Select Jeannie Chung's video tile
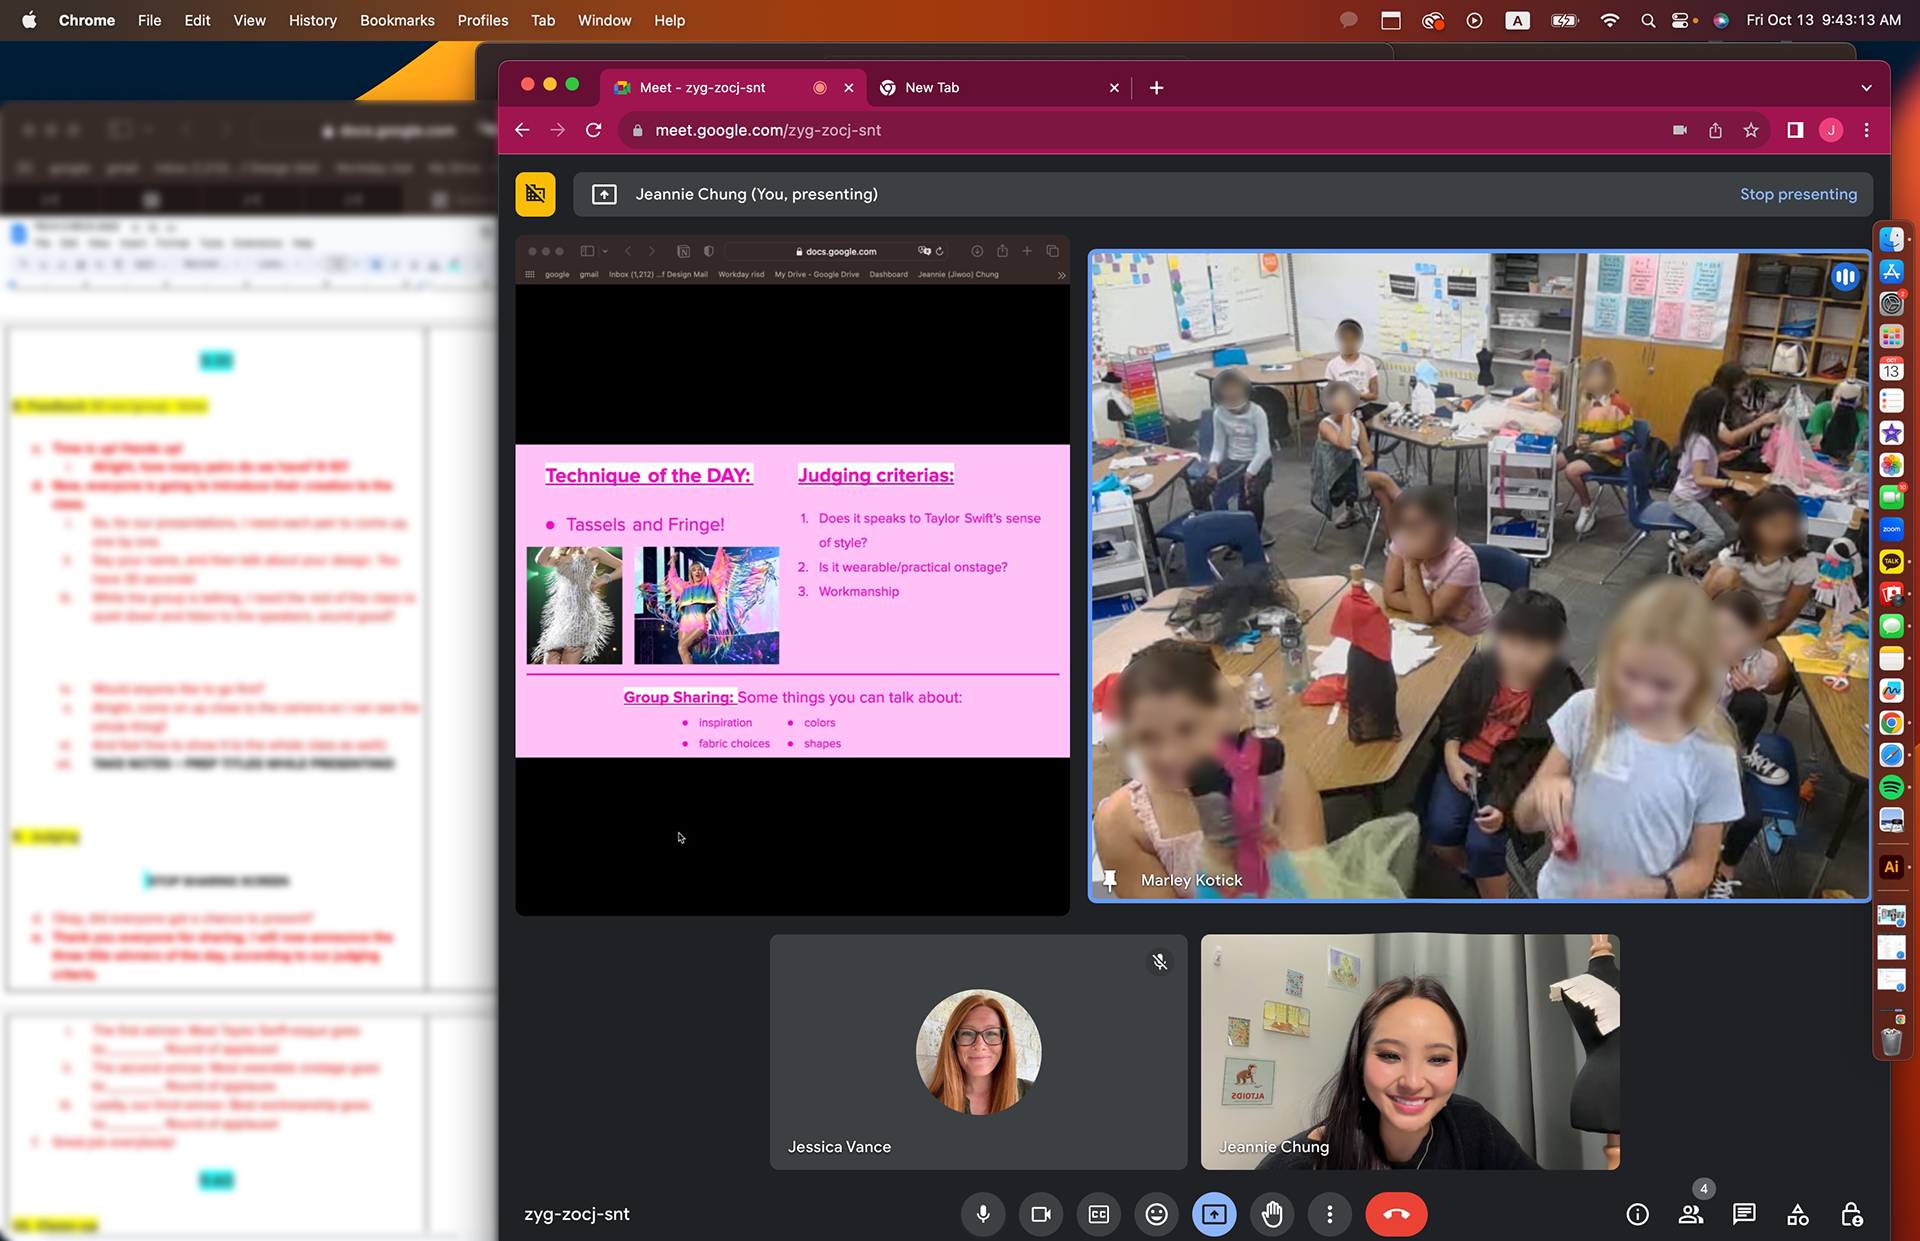1920x1241 pixels. [1410, 1052]
